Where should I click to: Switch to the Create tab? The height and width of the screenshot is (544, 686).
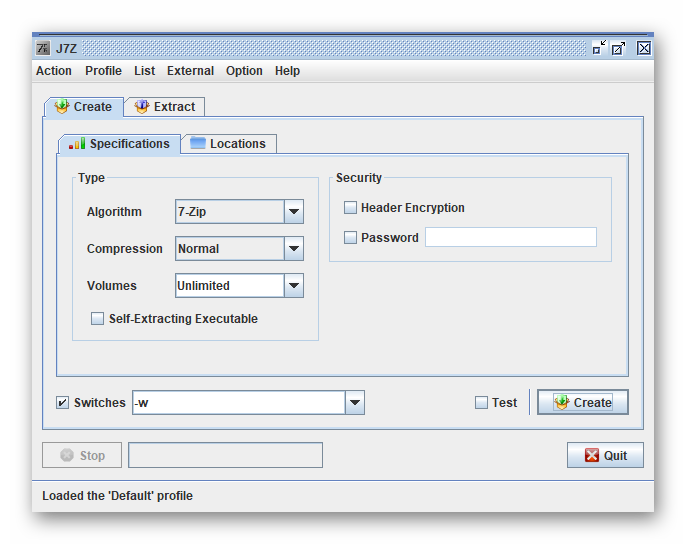[x=84, y=107]
